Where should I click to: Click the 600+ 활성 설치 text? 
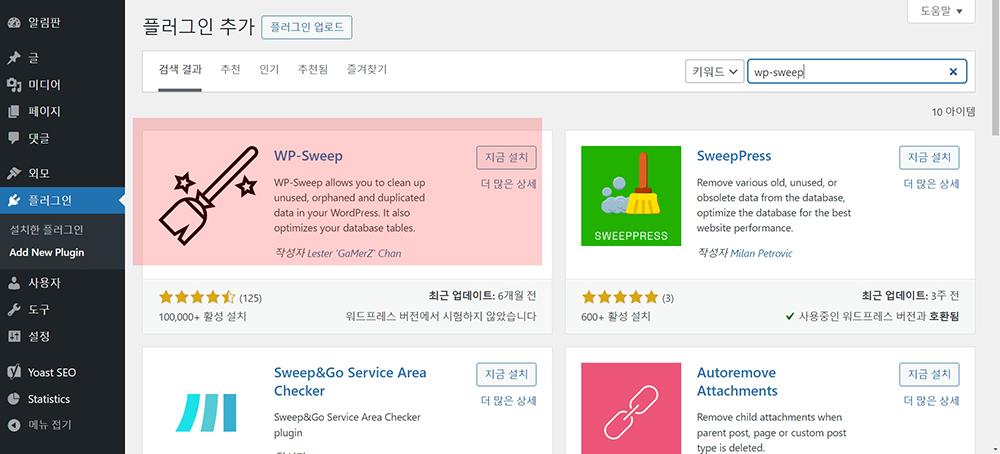pos(616,316)
